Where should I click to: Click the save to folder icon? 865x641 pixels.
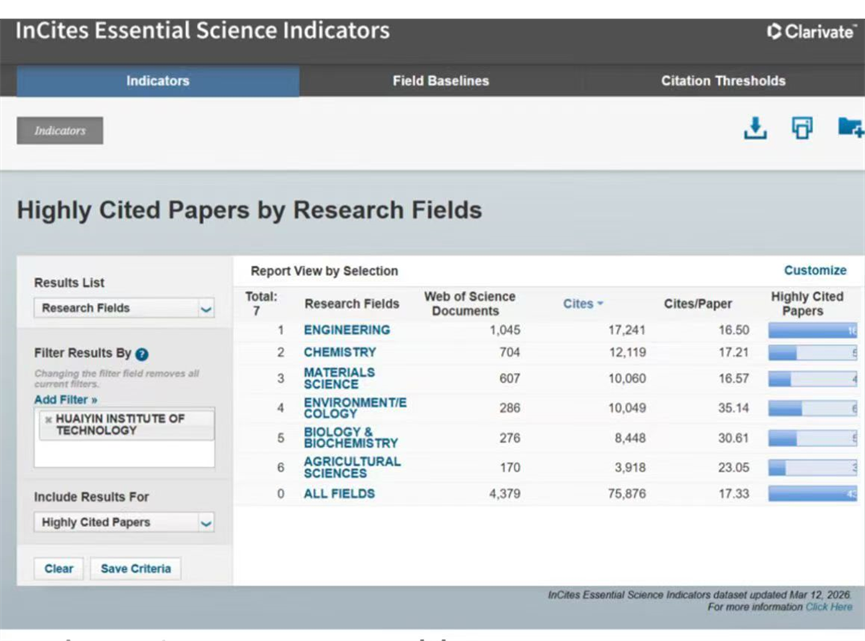pos(849,128)
